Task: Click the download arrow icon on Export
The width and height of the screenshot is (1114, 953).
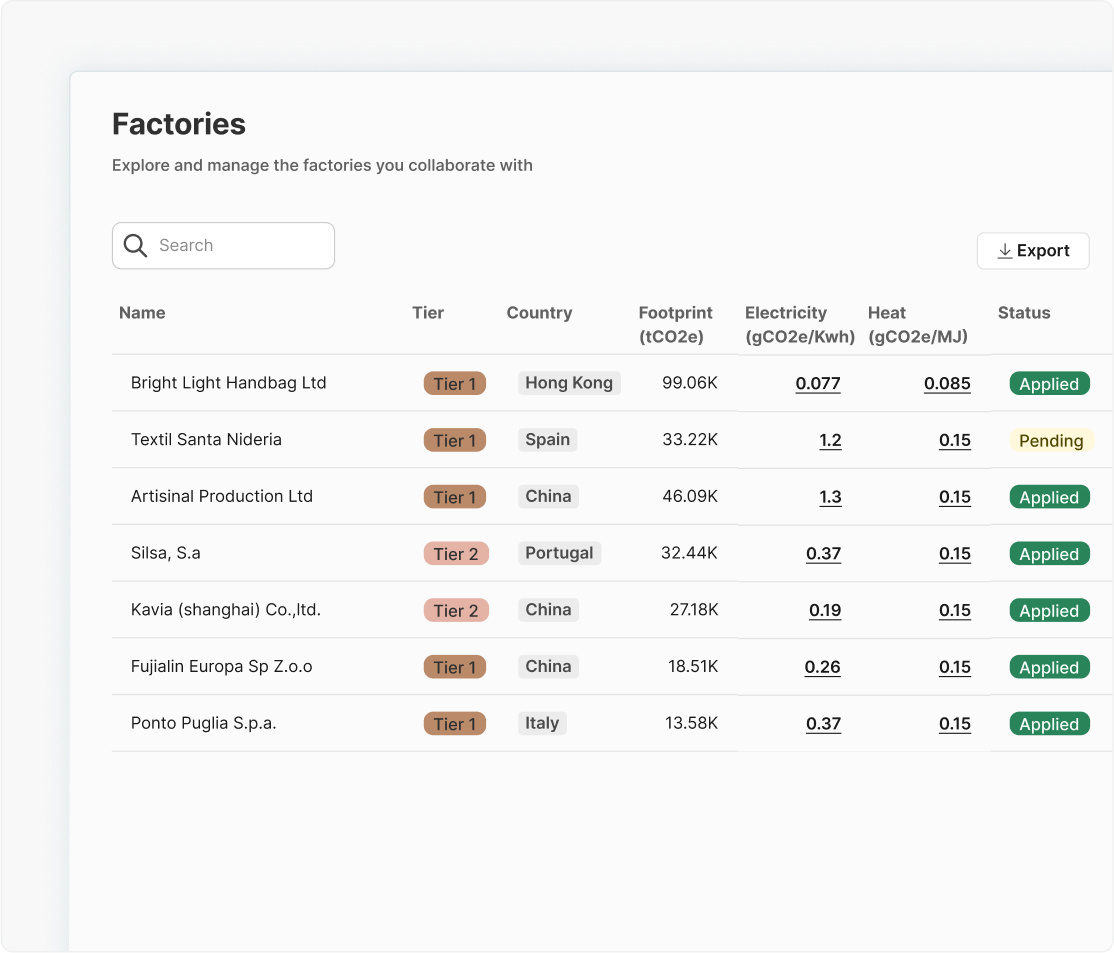Action: pos(1004,251)
